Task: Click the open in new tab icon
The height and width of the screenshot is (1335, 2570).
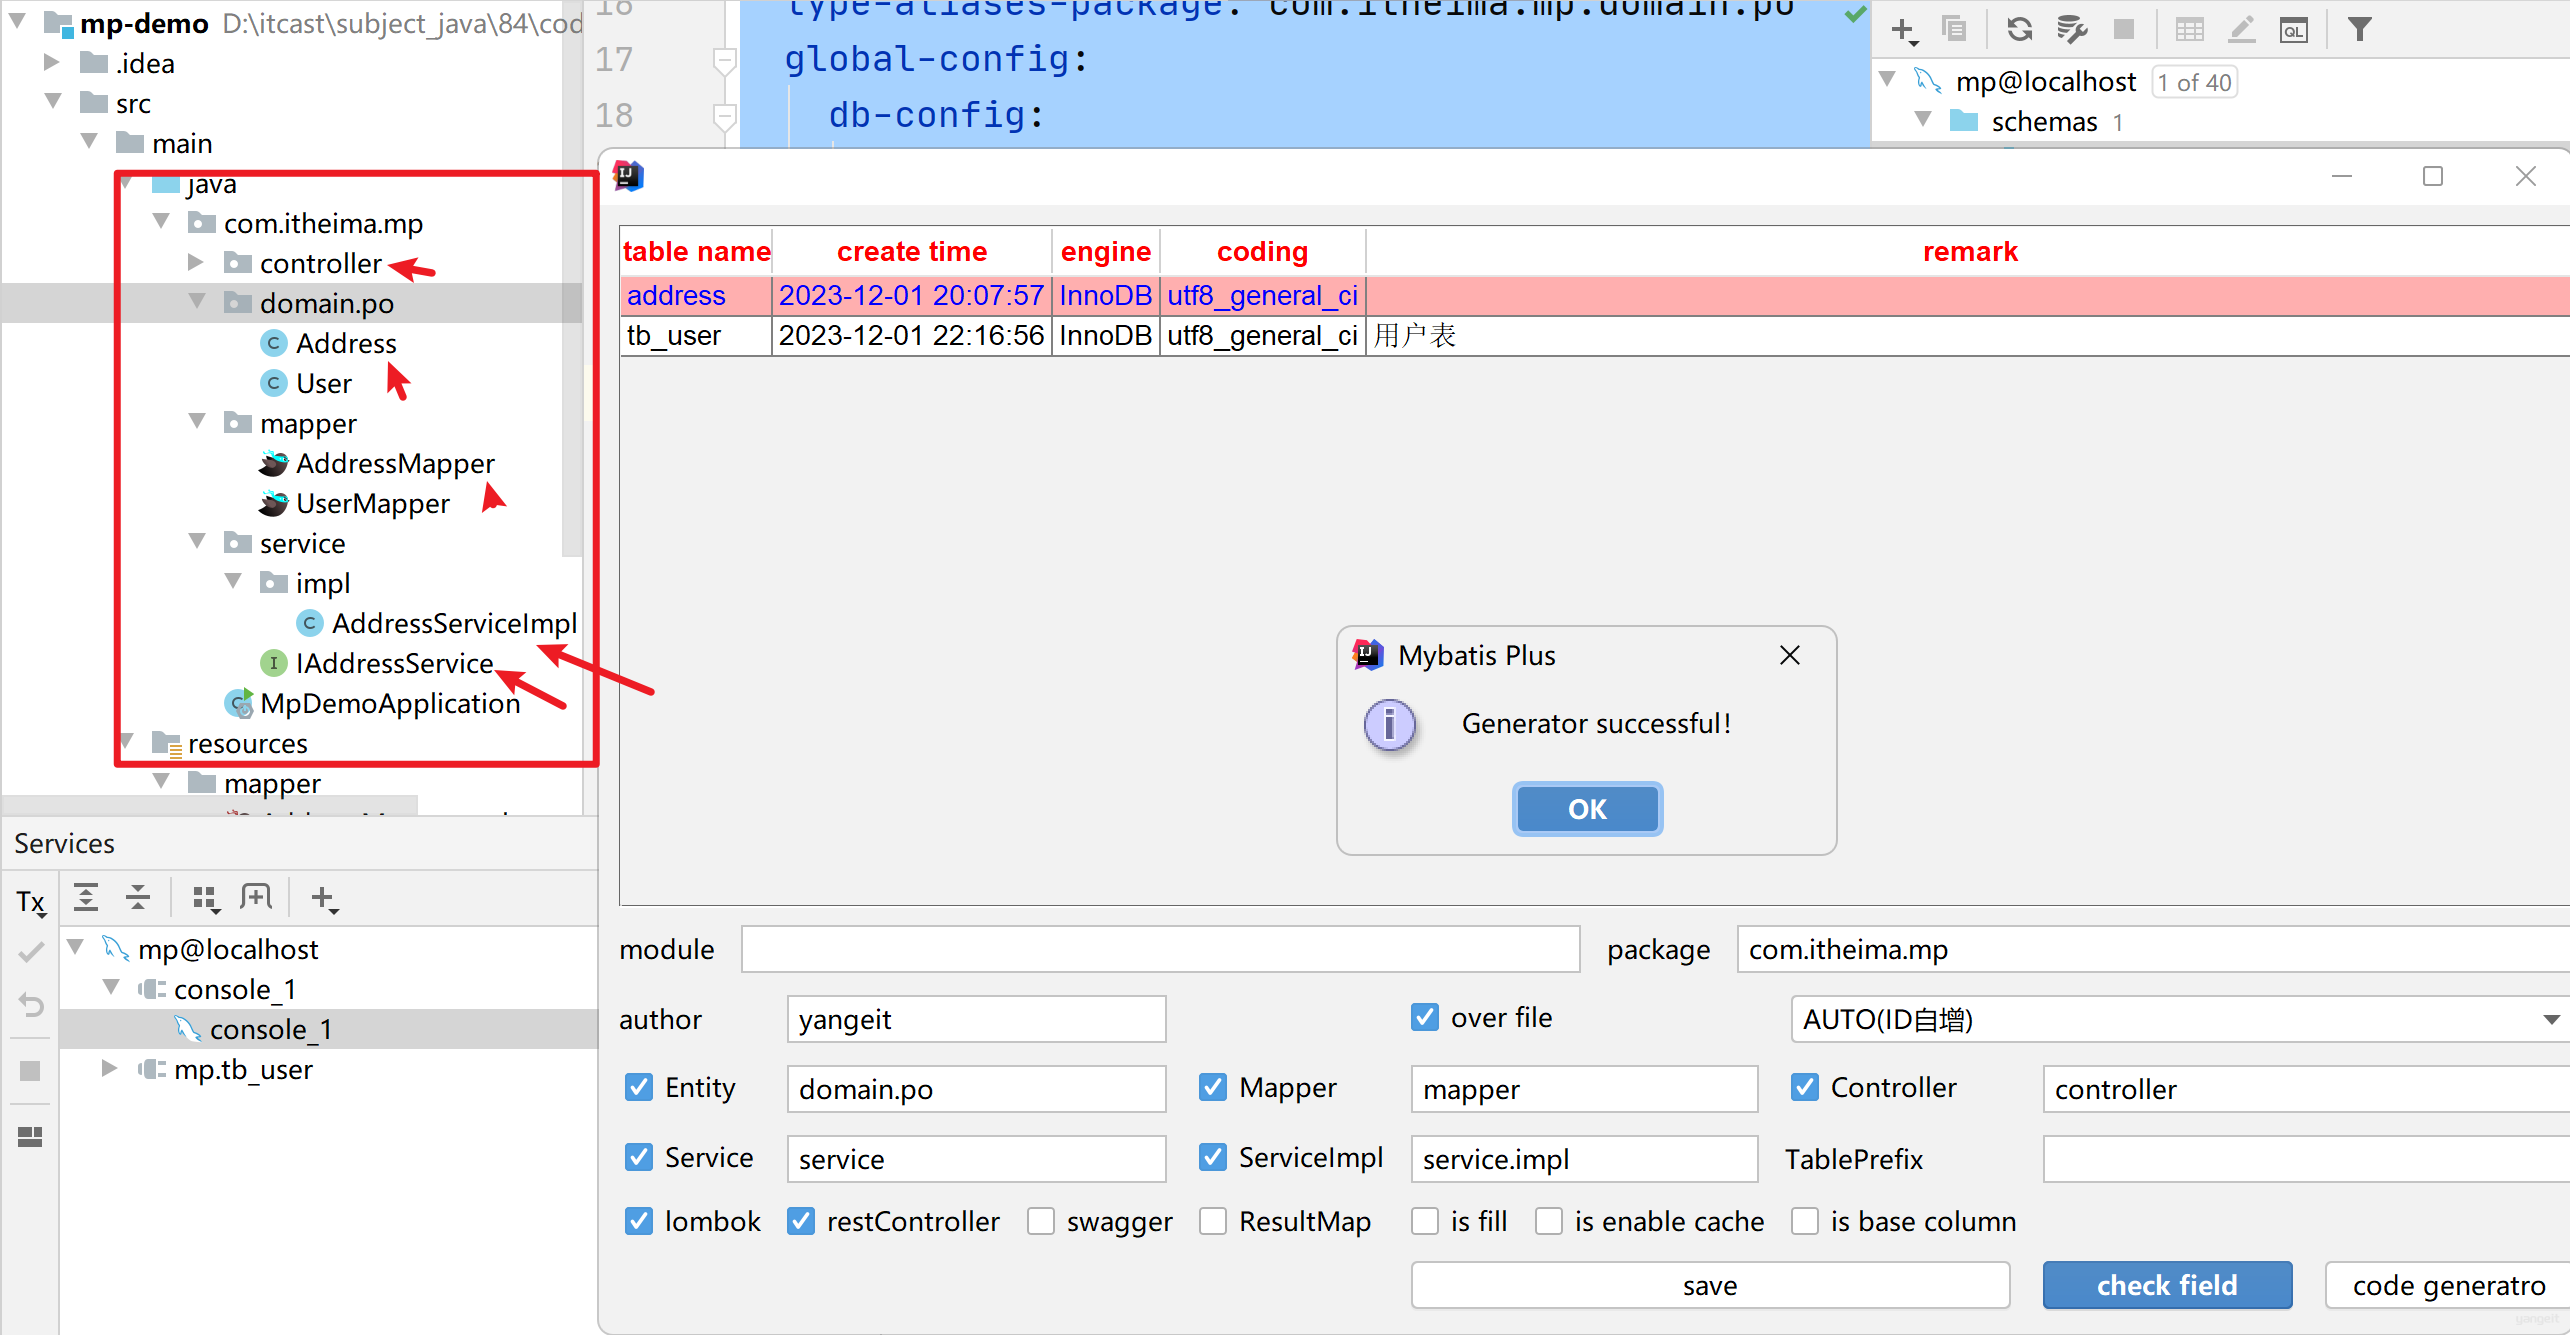Action: [x=256, y=897]
